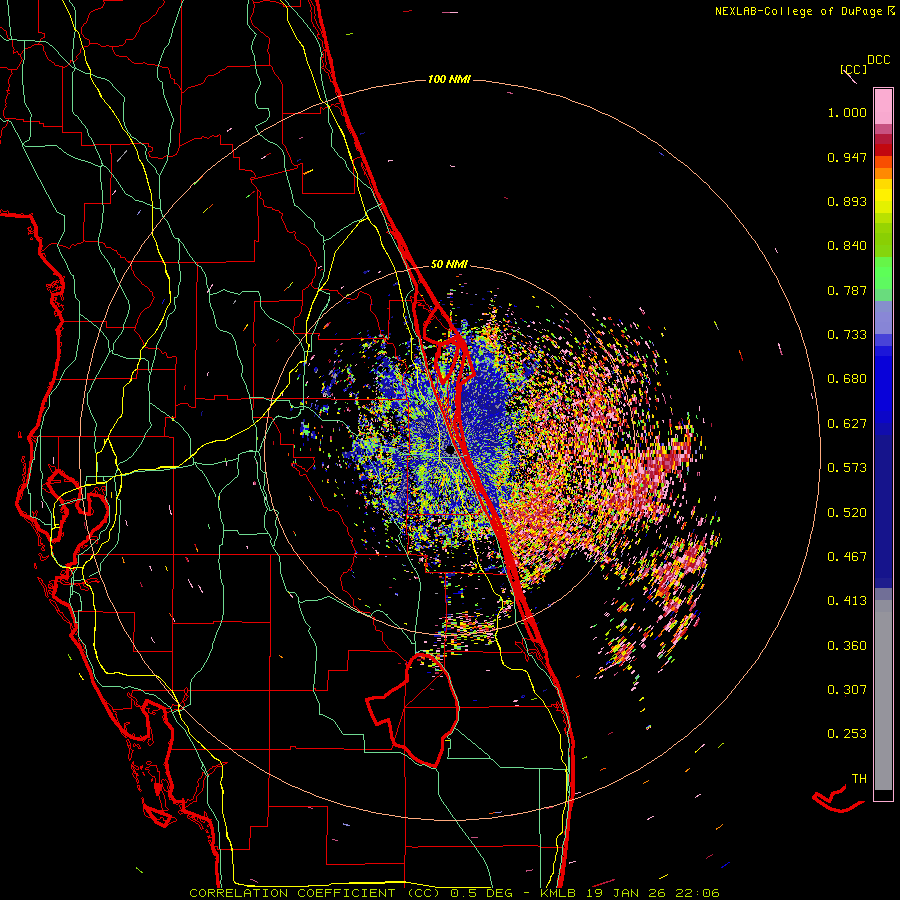Click the gray lower segment of the colorbar

pos(883,695)
